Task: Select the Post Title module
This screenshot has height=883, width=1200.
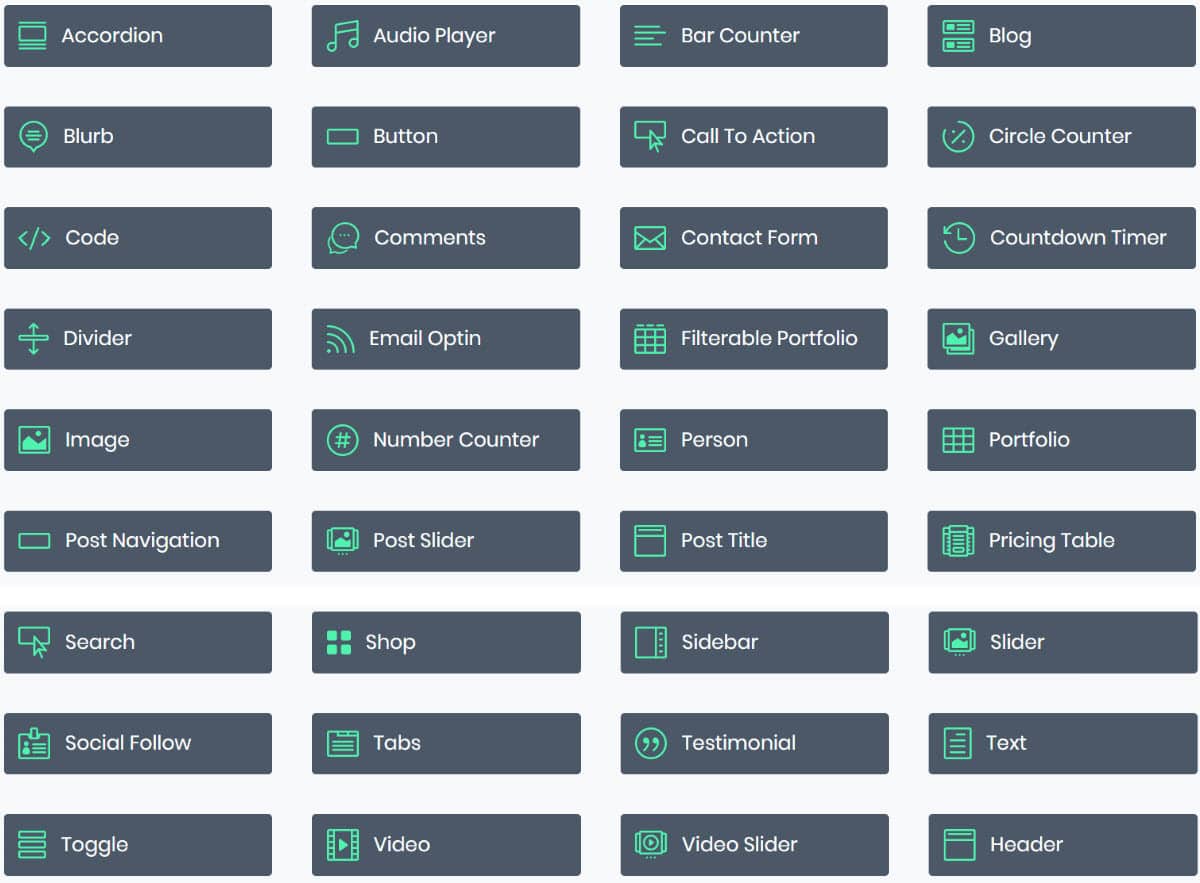Action: click(754, 541)
